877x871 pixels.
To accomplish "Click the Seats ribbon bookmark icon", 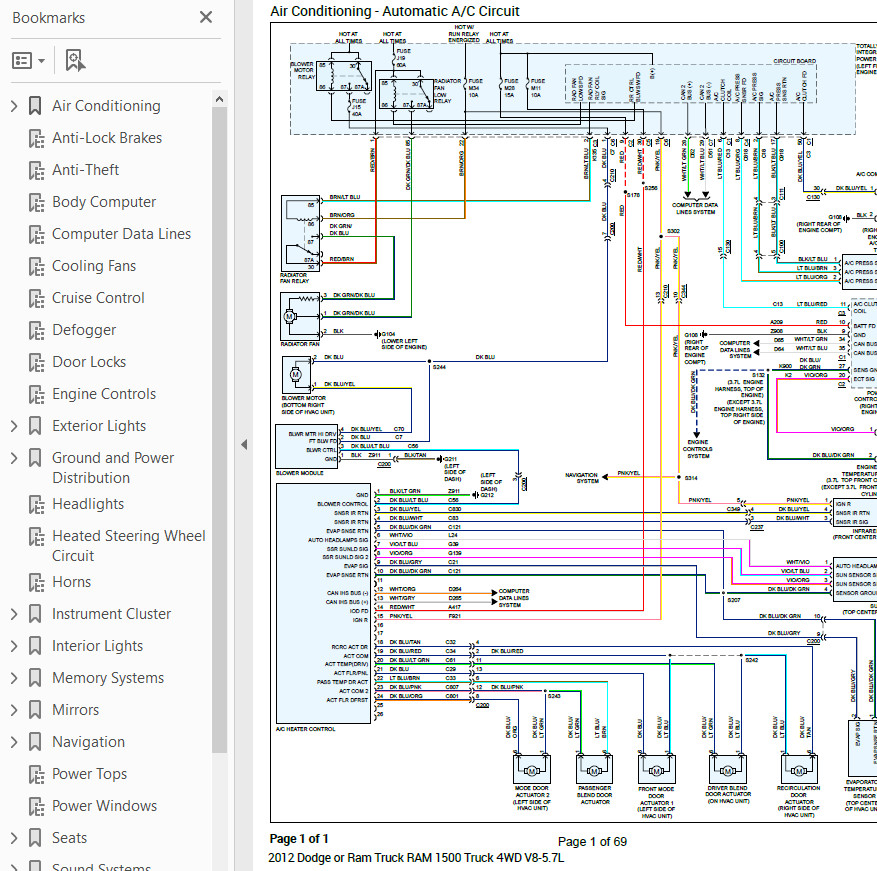I will coord(35,838).
